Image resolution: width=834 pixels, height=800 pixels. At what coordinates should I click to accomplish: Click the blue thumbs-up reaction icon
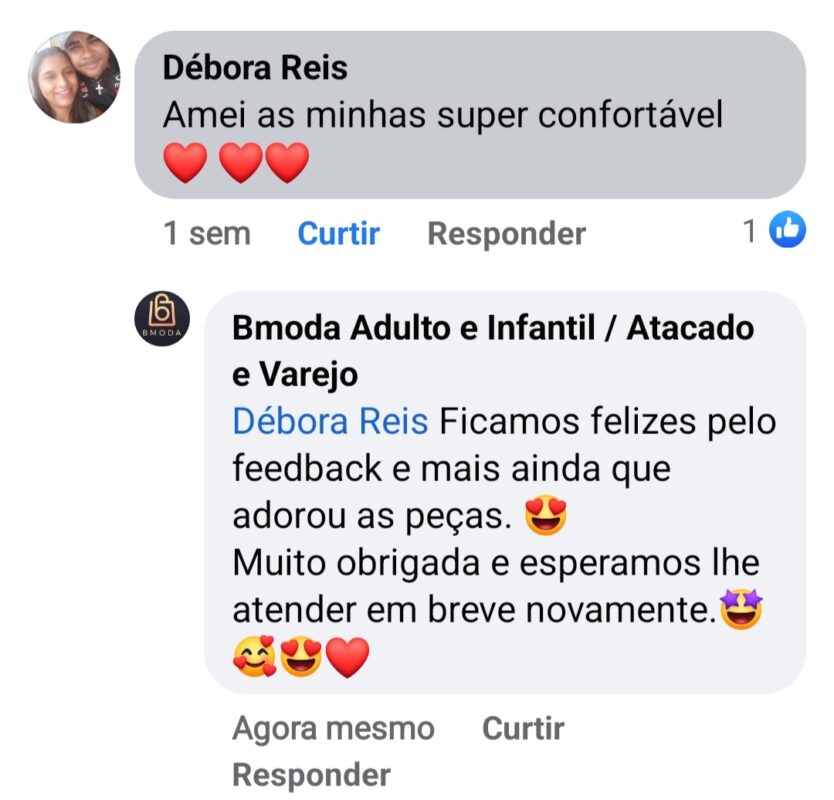pos(788,229)
